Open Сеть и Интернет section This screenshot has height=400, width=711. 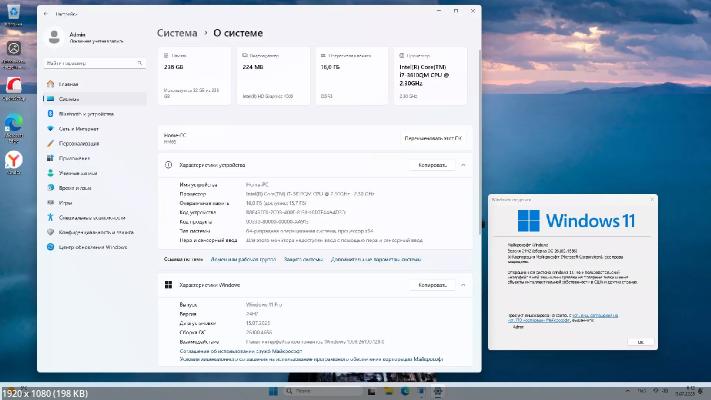94,129
